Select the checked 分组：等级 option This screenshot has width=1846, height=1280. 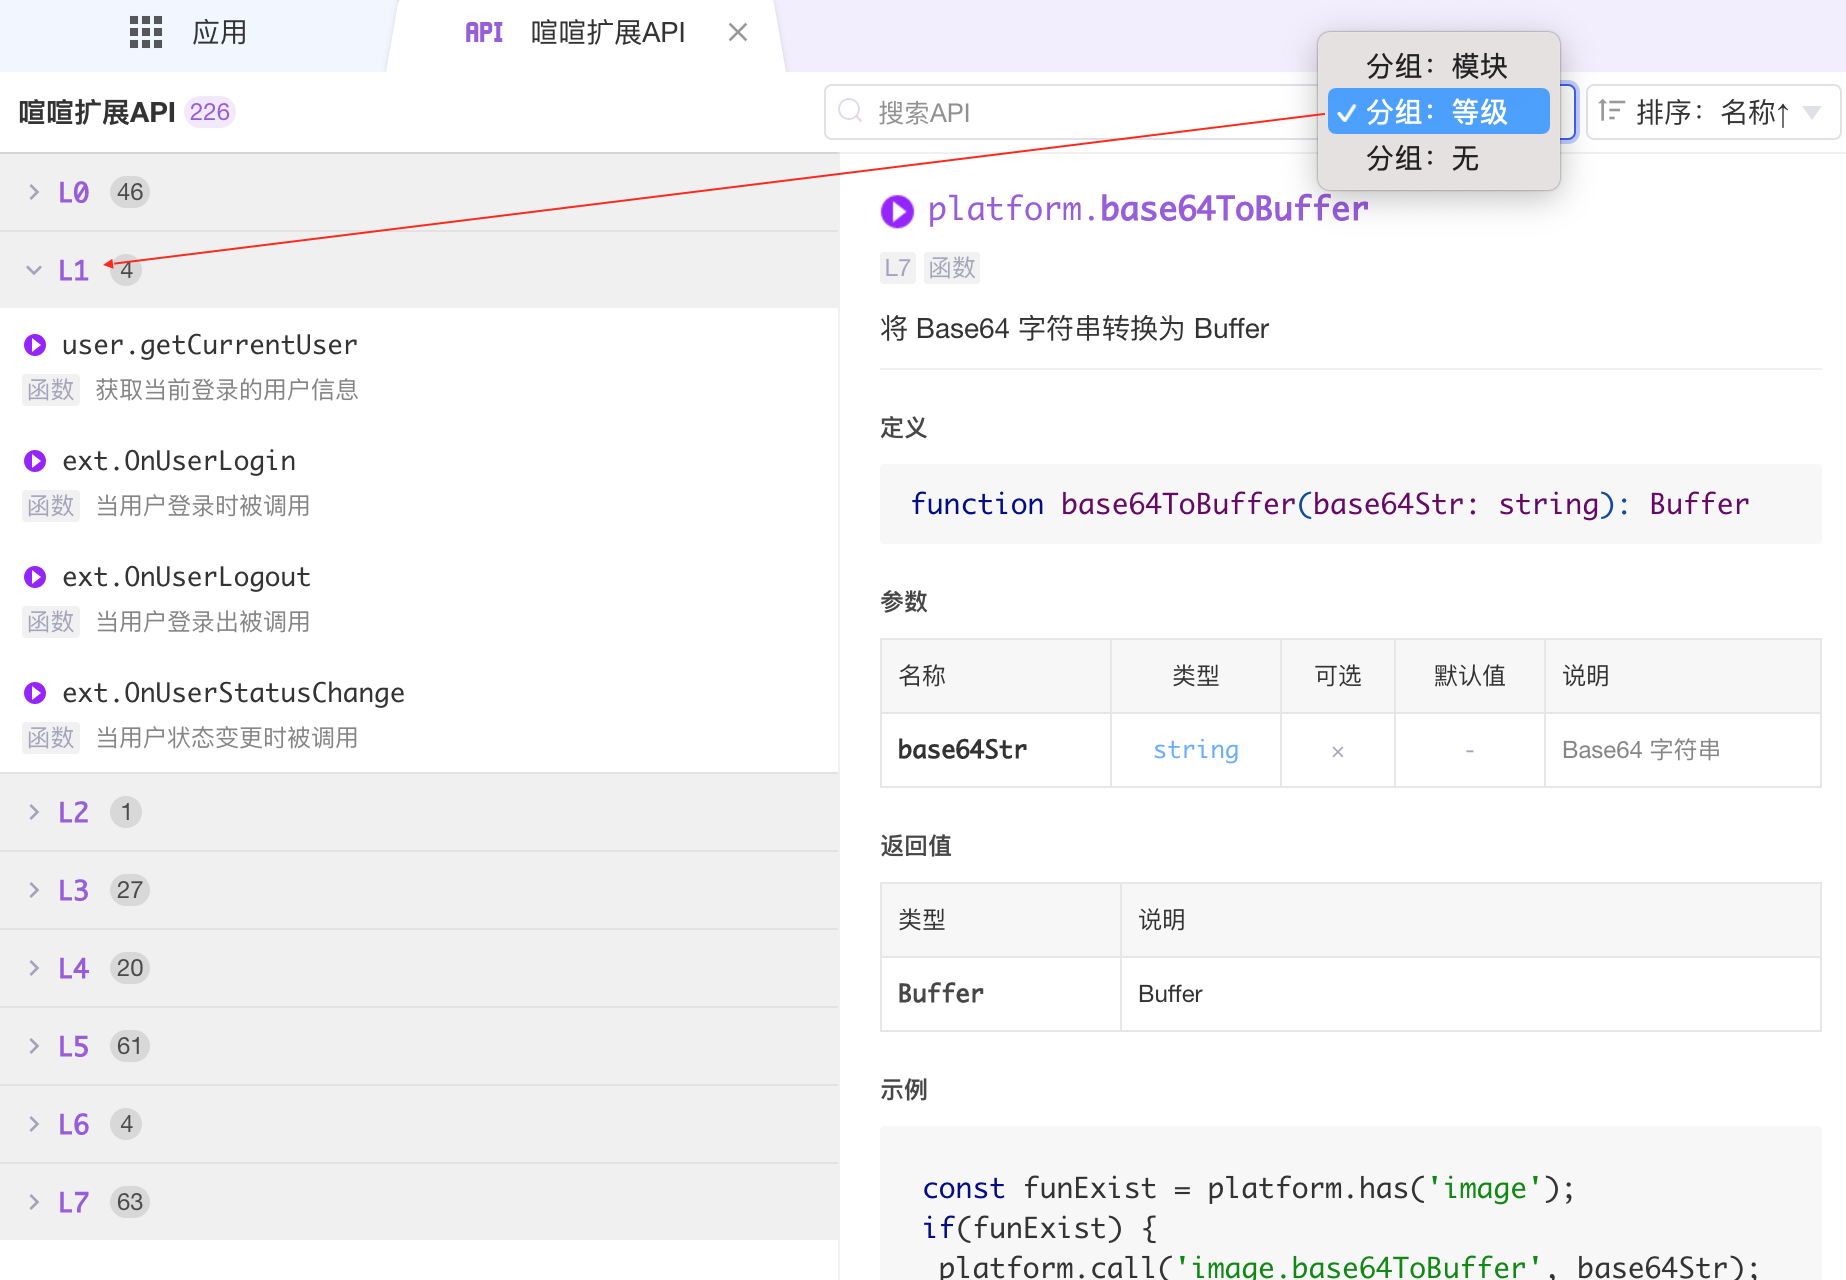1437,112
